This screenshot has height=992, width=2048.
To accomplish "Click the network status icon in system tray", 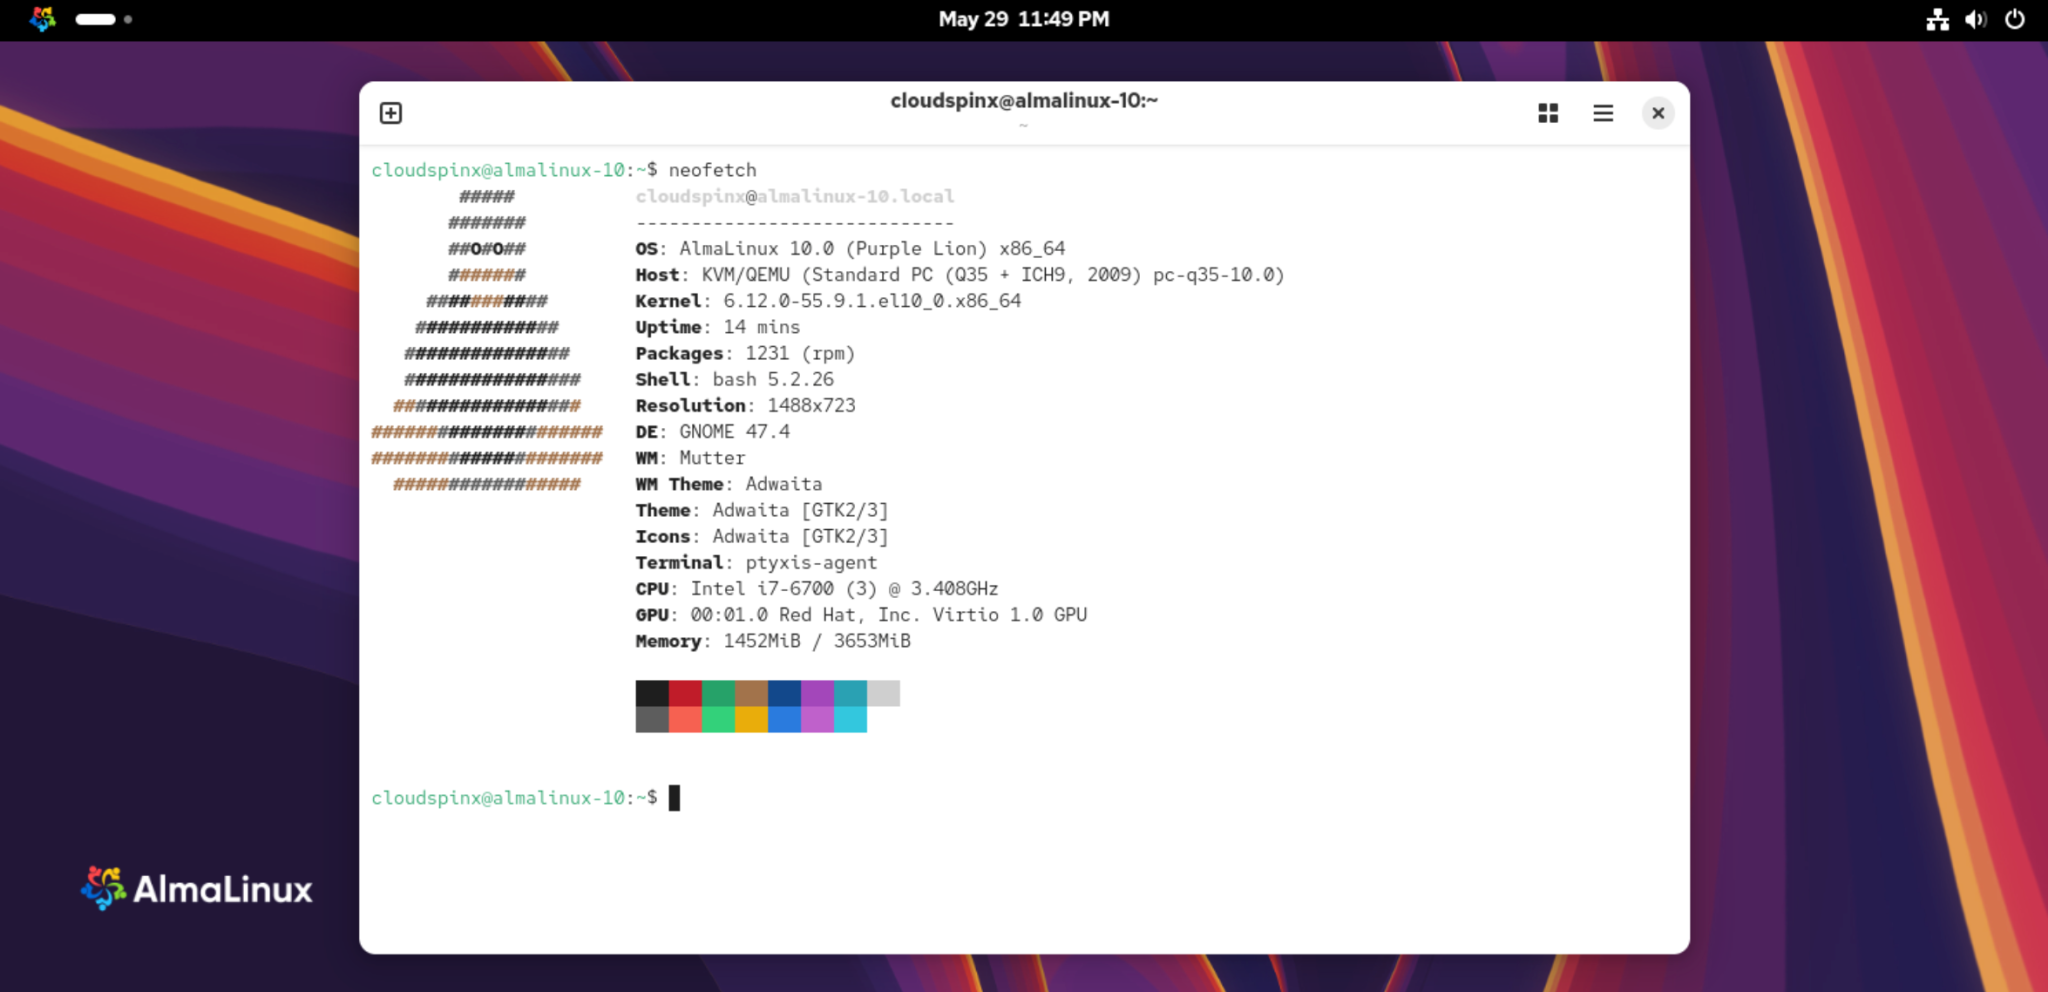I will point(1937,19).
